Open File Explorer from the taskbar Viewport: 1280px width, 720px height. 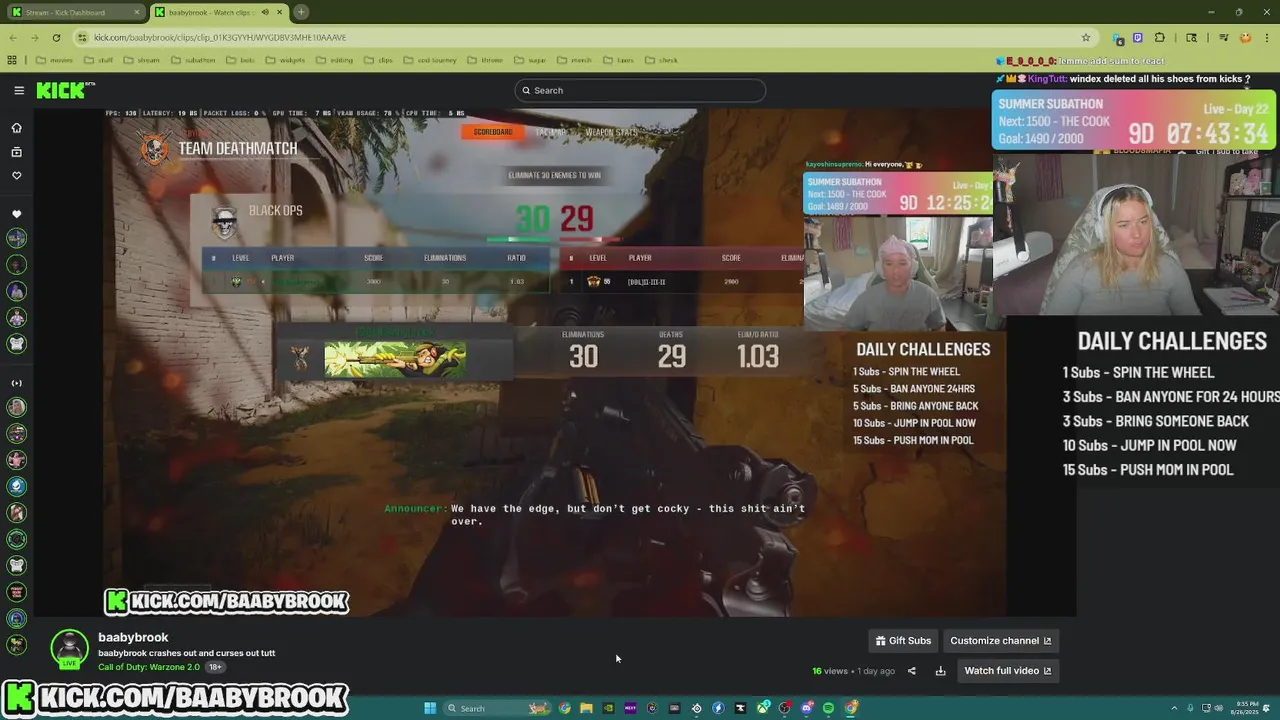pos(586,708)
